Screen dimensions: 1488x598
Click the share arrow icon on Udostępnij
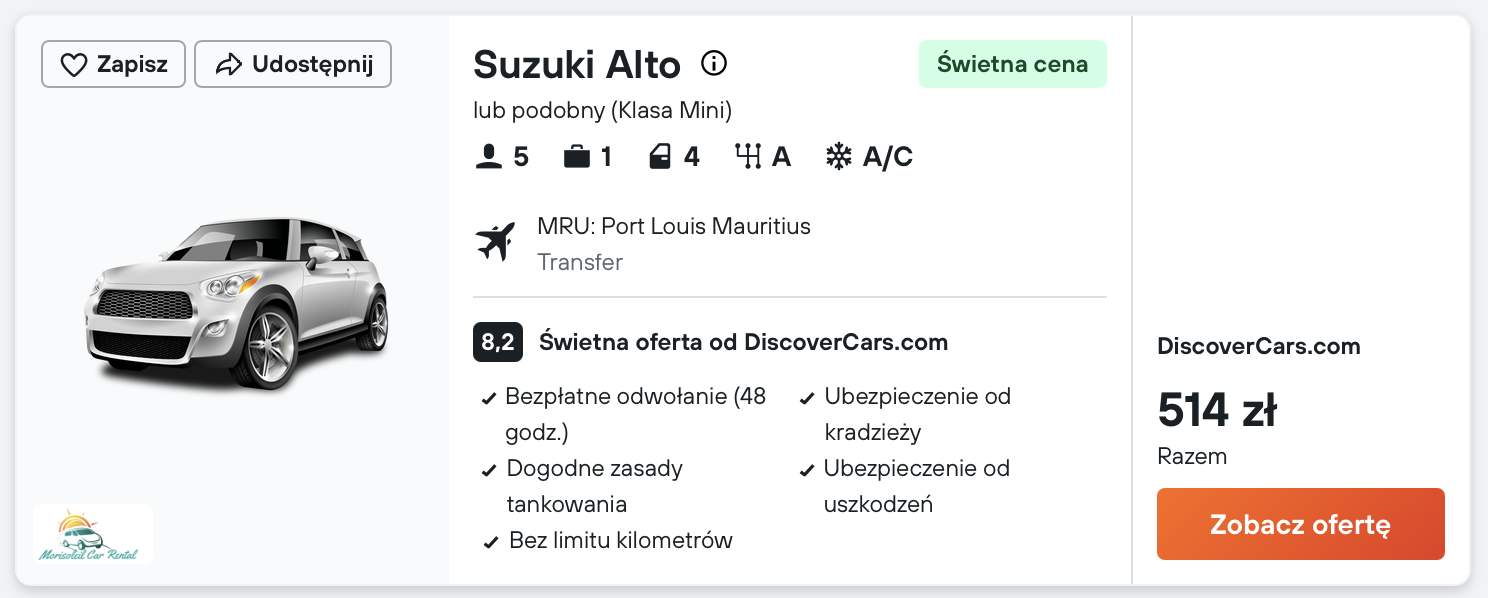point(229,65)
